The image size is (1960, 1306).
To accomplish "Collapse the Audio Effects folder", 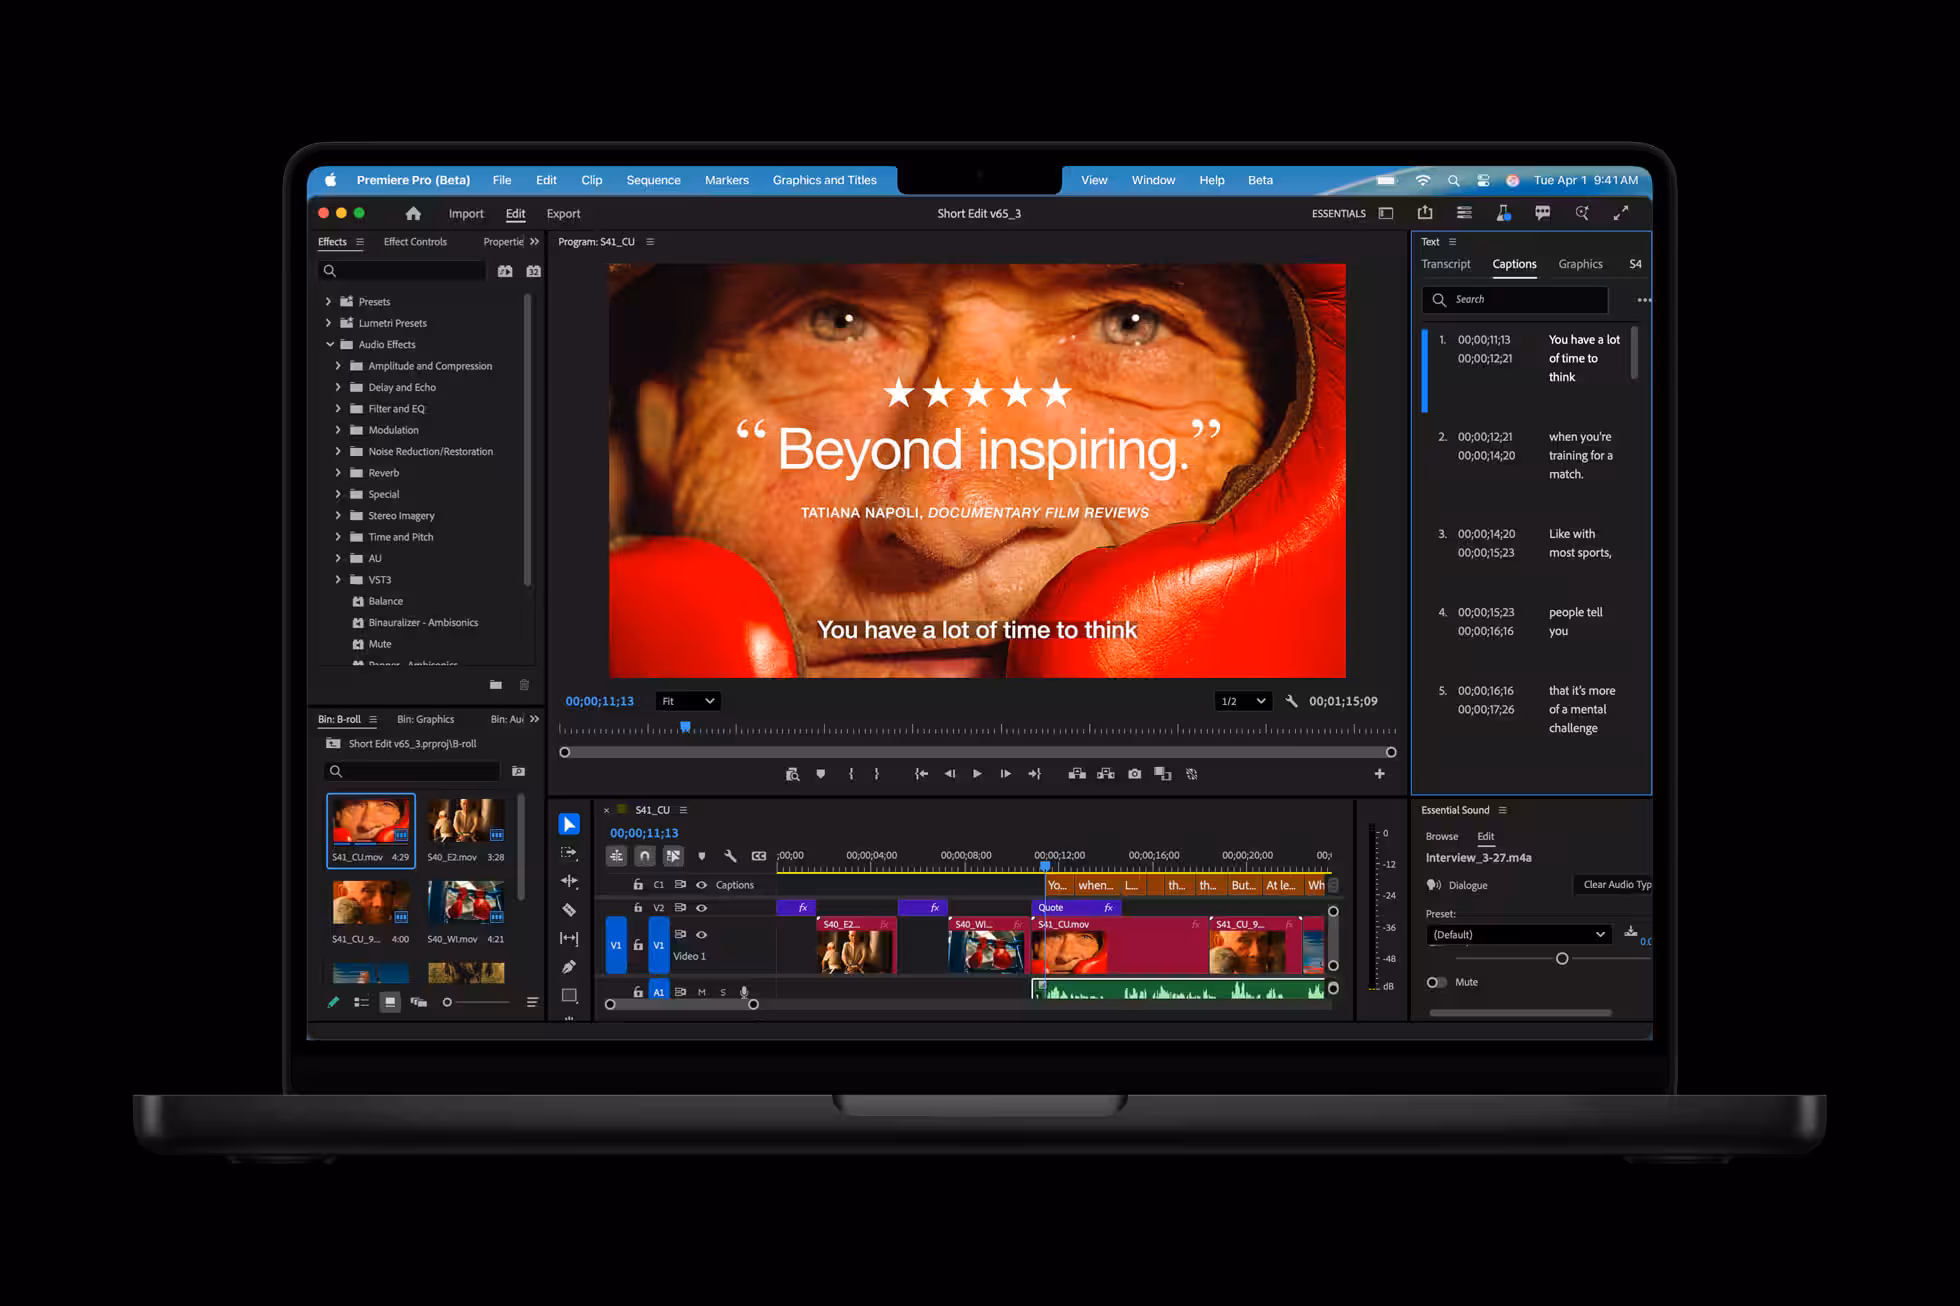I will point(329,344).
